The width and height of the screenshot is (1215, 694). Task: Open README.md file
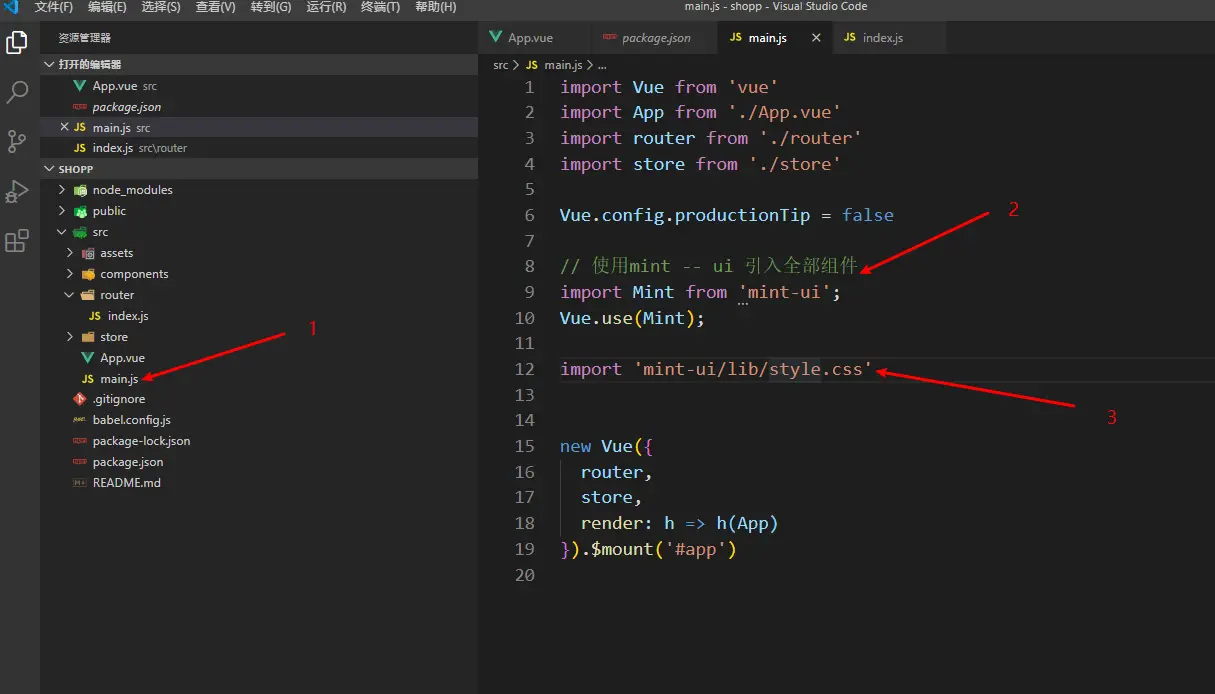tap(259, 483)
